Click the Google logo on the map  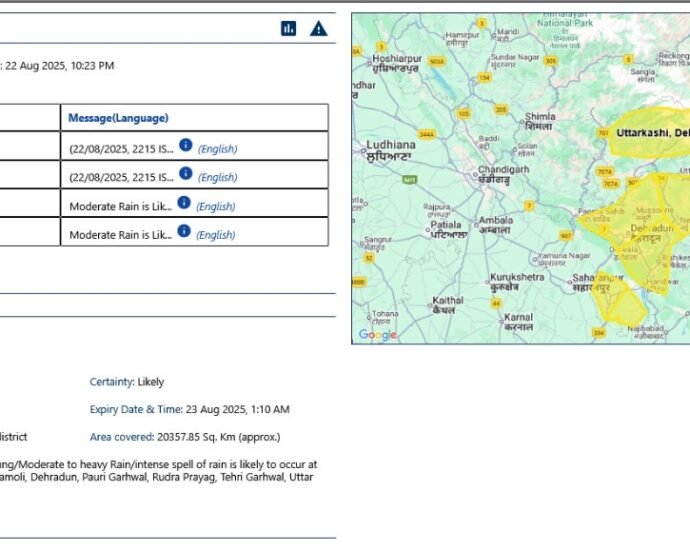pyautogui.click(x=378, y=335)
